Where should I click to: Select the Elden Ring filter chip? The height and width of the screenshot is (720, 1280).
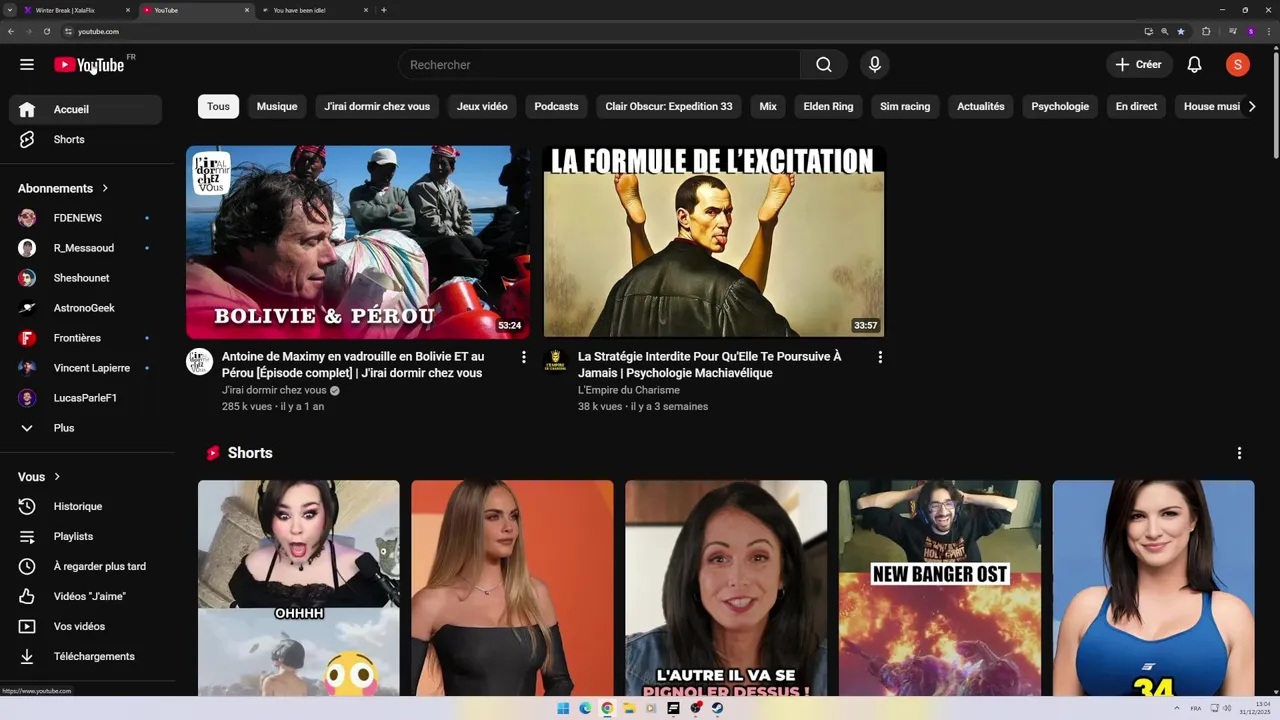828,106
